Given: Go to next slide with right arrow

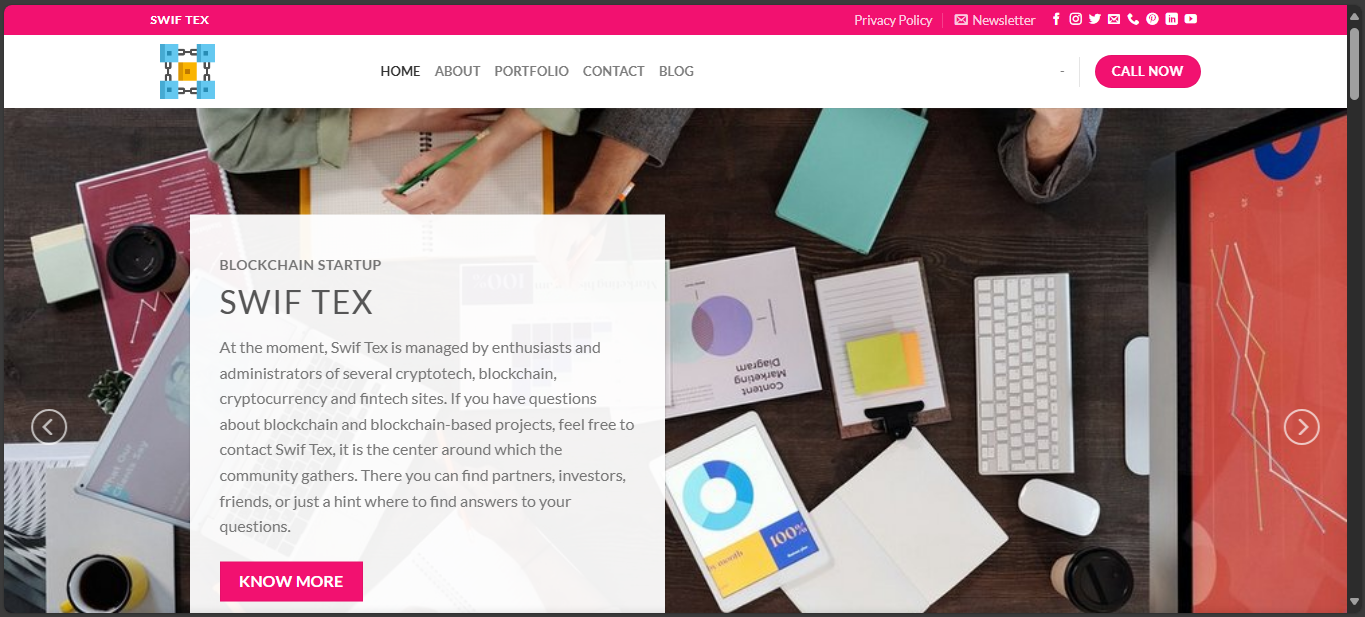Looking at the screenshot, I should (x=1301, y=427).
